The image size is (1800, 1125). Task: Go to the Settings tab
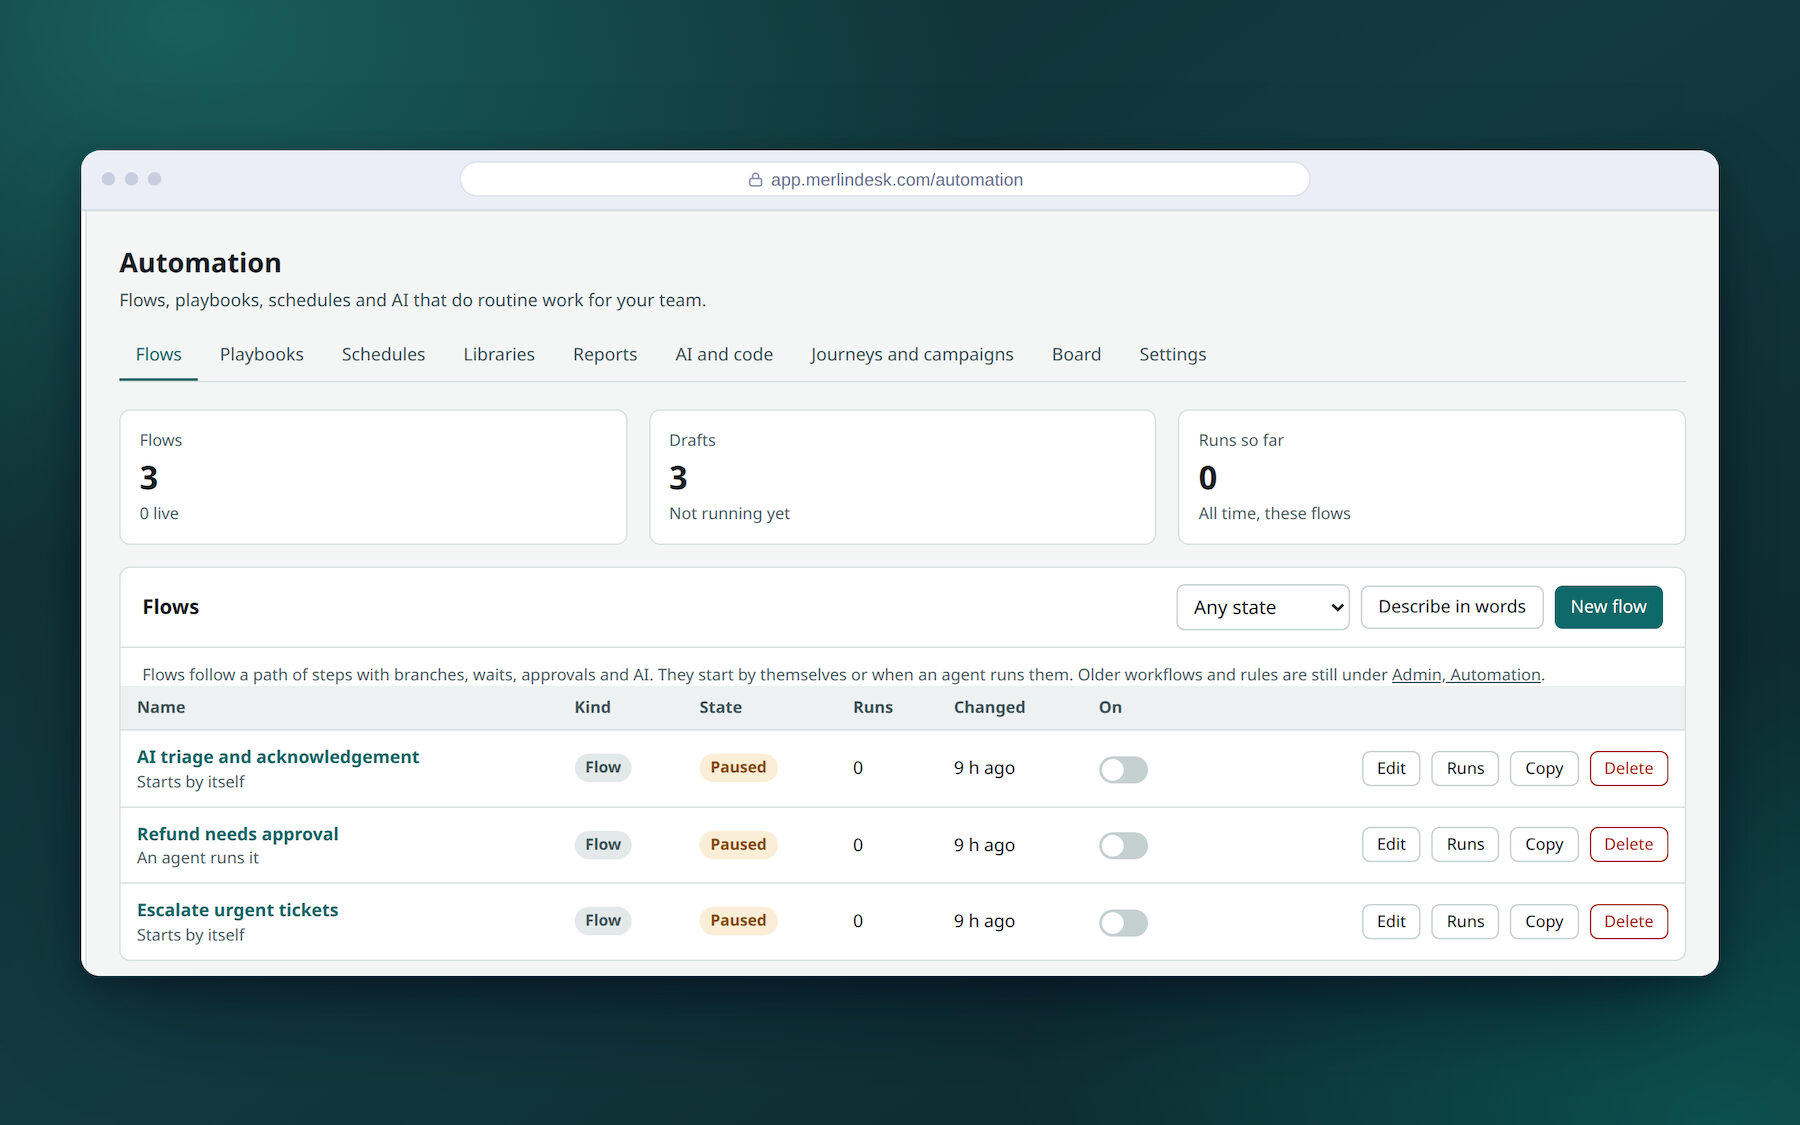click(1173, 354)
